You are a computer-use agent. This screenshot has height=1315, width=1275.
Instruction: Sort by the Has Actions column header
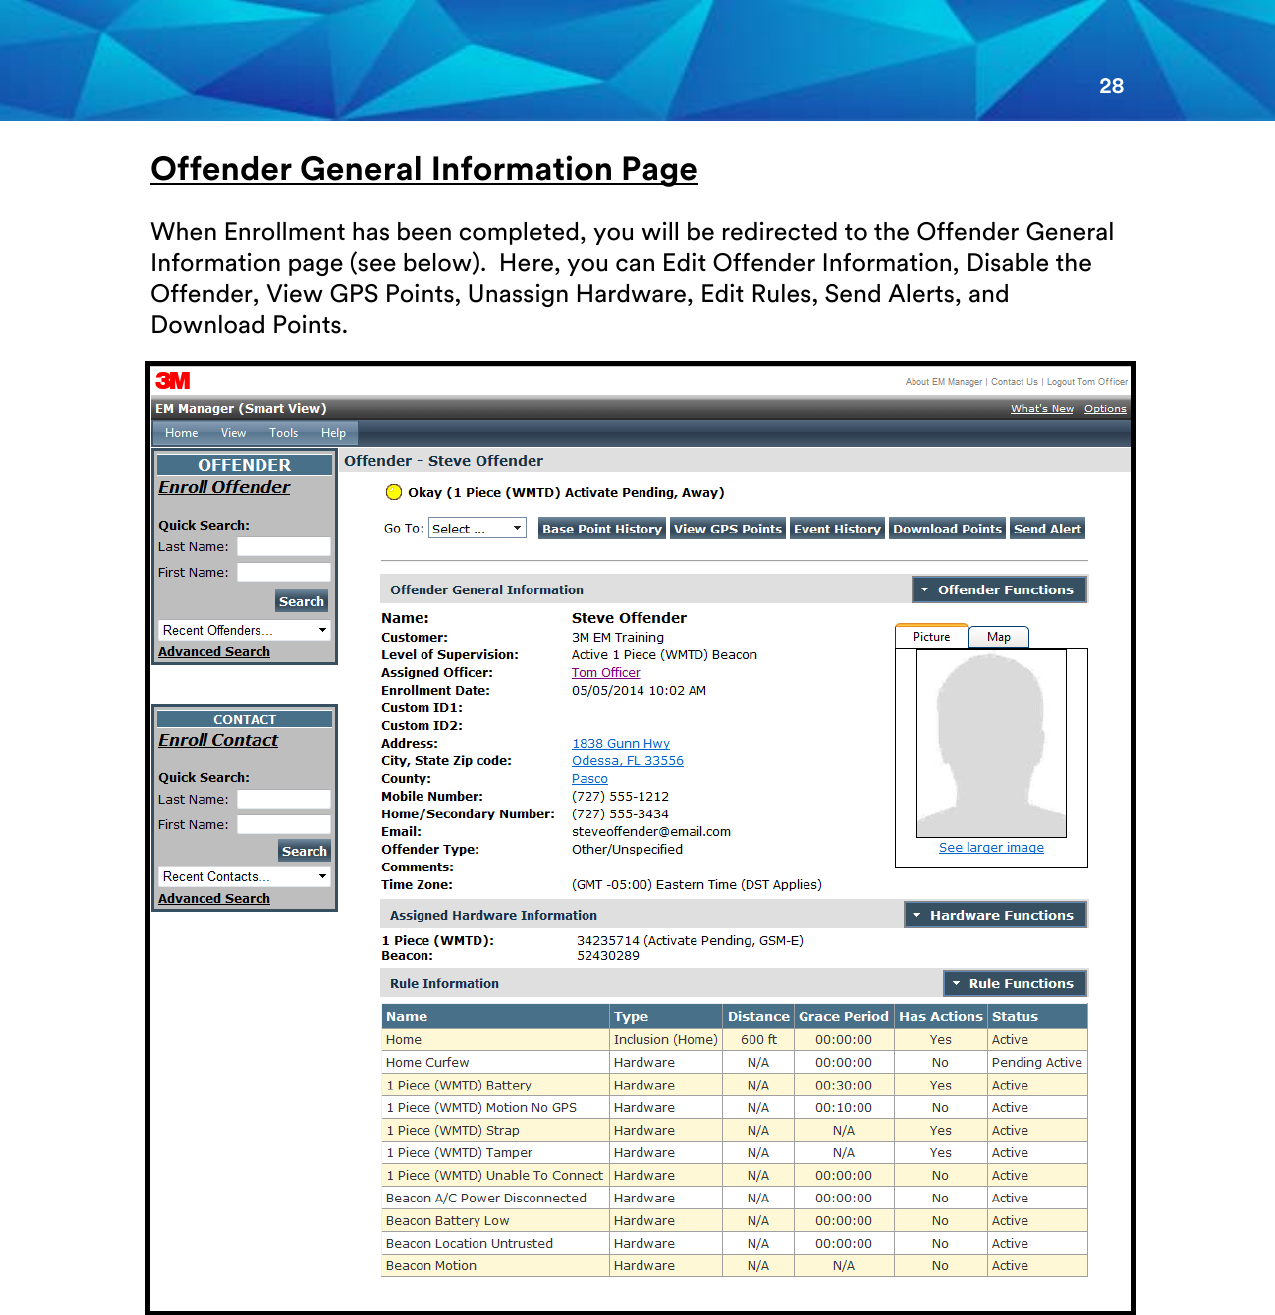pos(940,1016)
